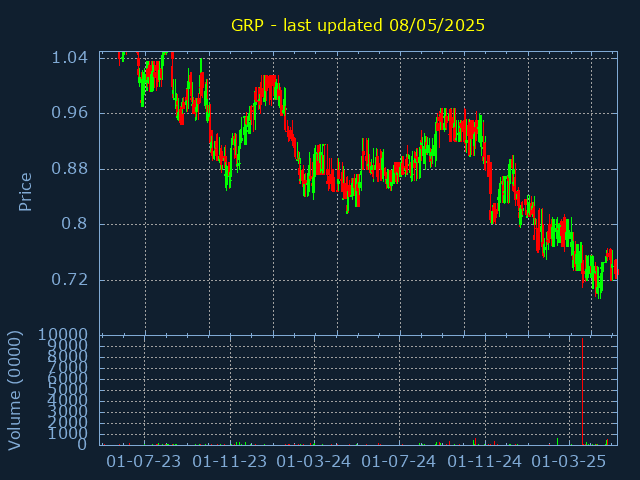Image resolution: width=640 pixels, height=480 pixels.
Task: Click the 0.96 price axis label
Action: 69,112
